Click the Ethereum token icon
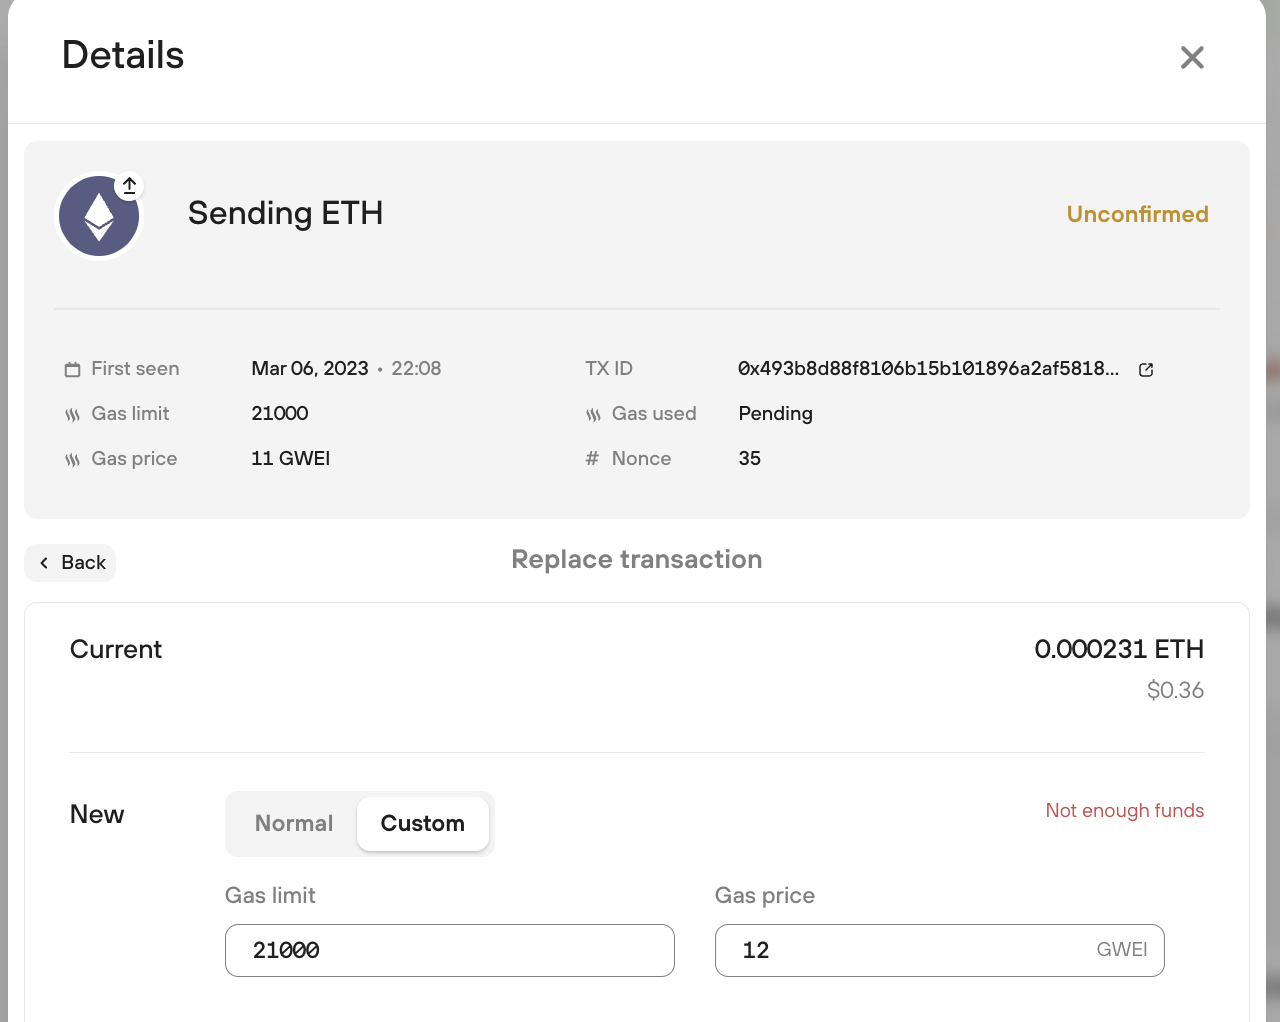 coord(99,215)
